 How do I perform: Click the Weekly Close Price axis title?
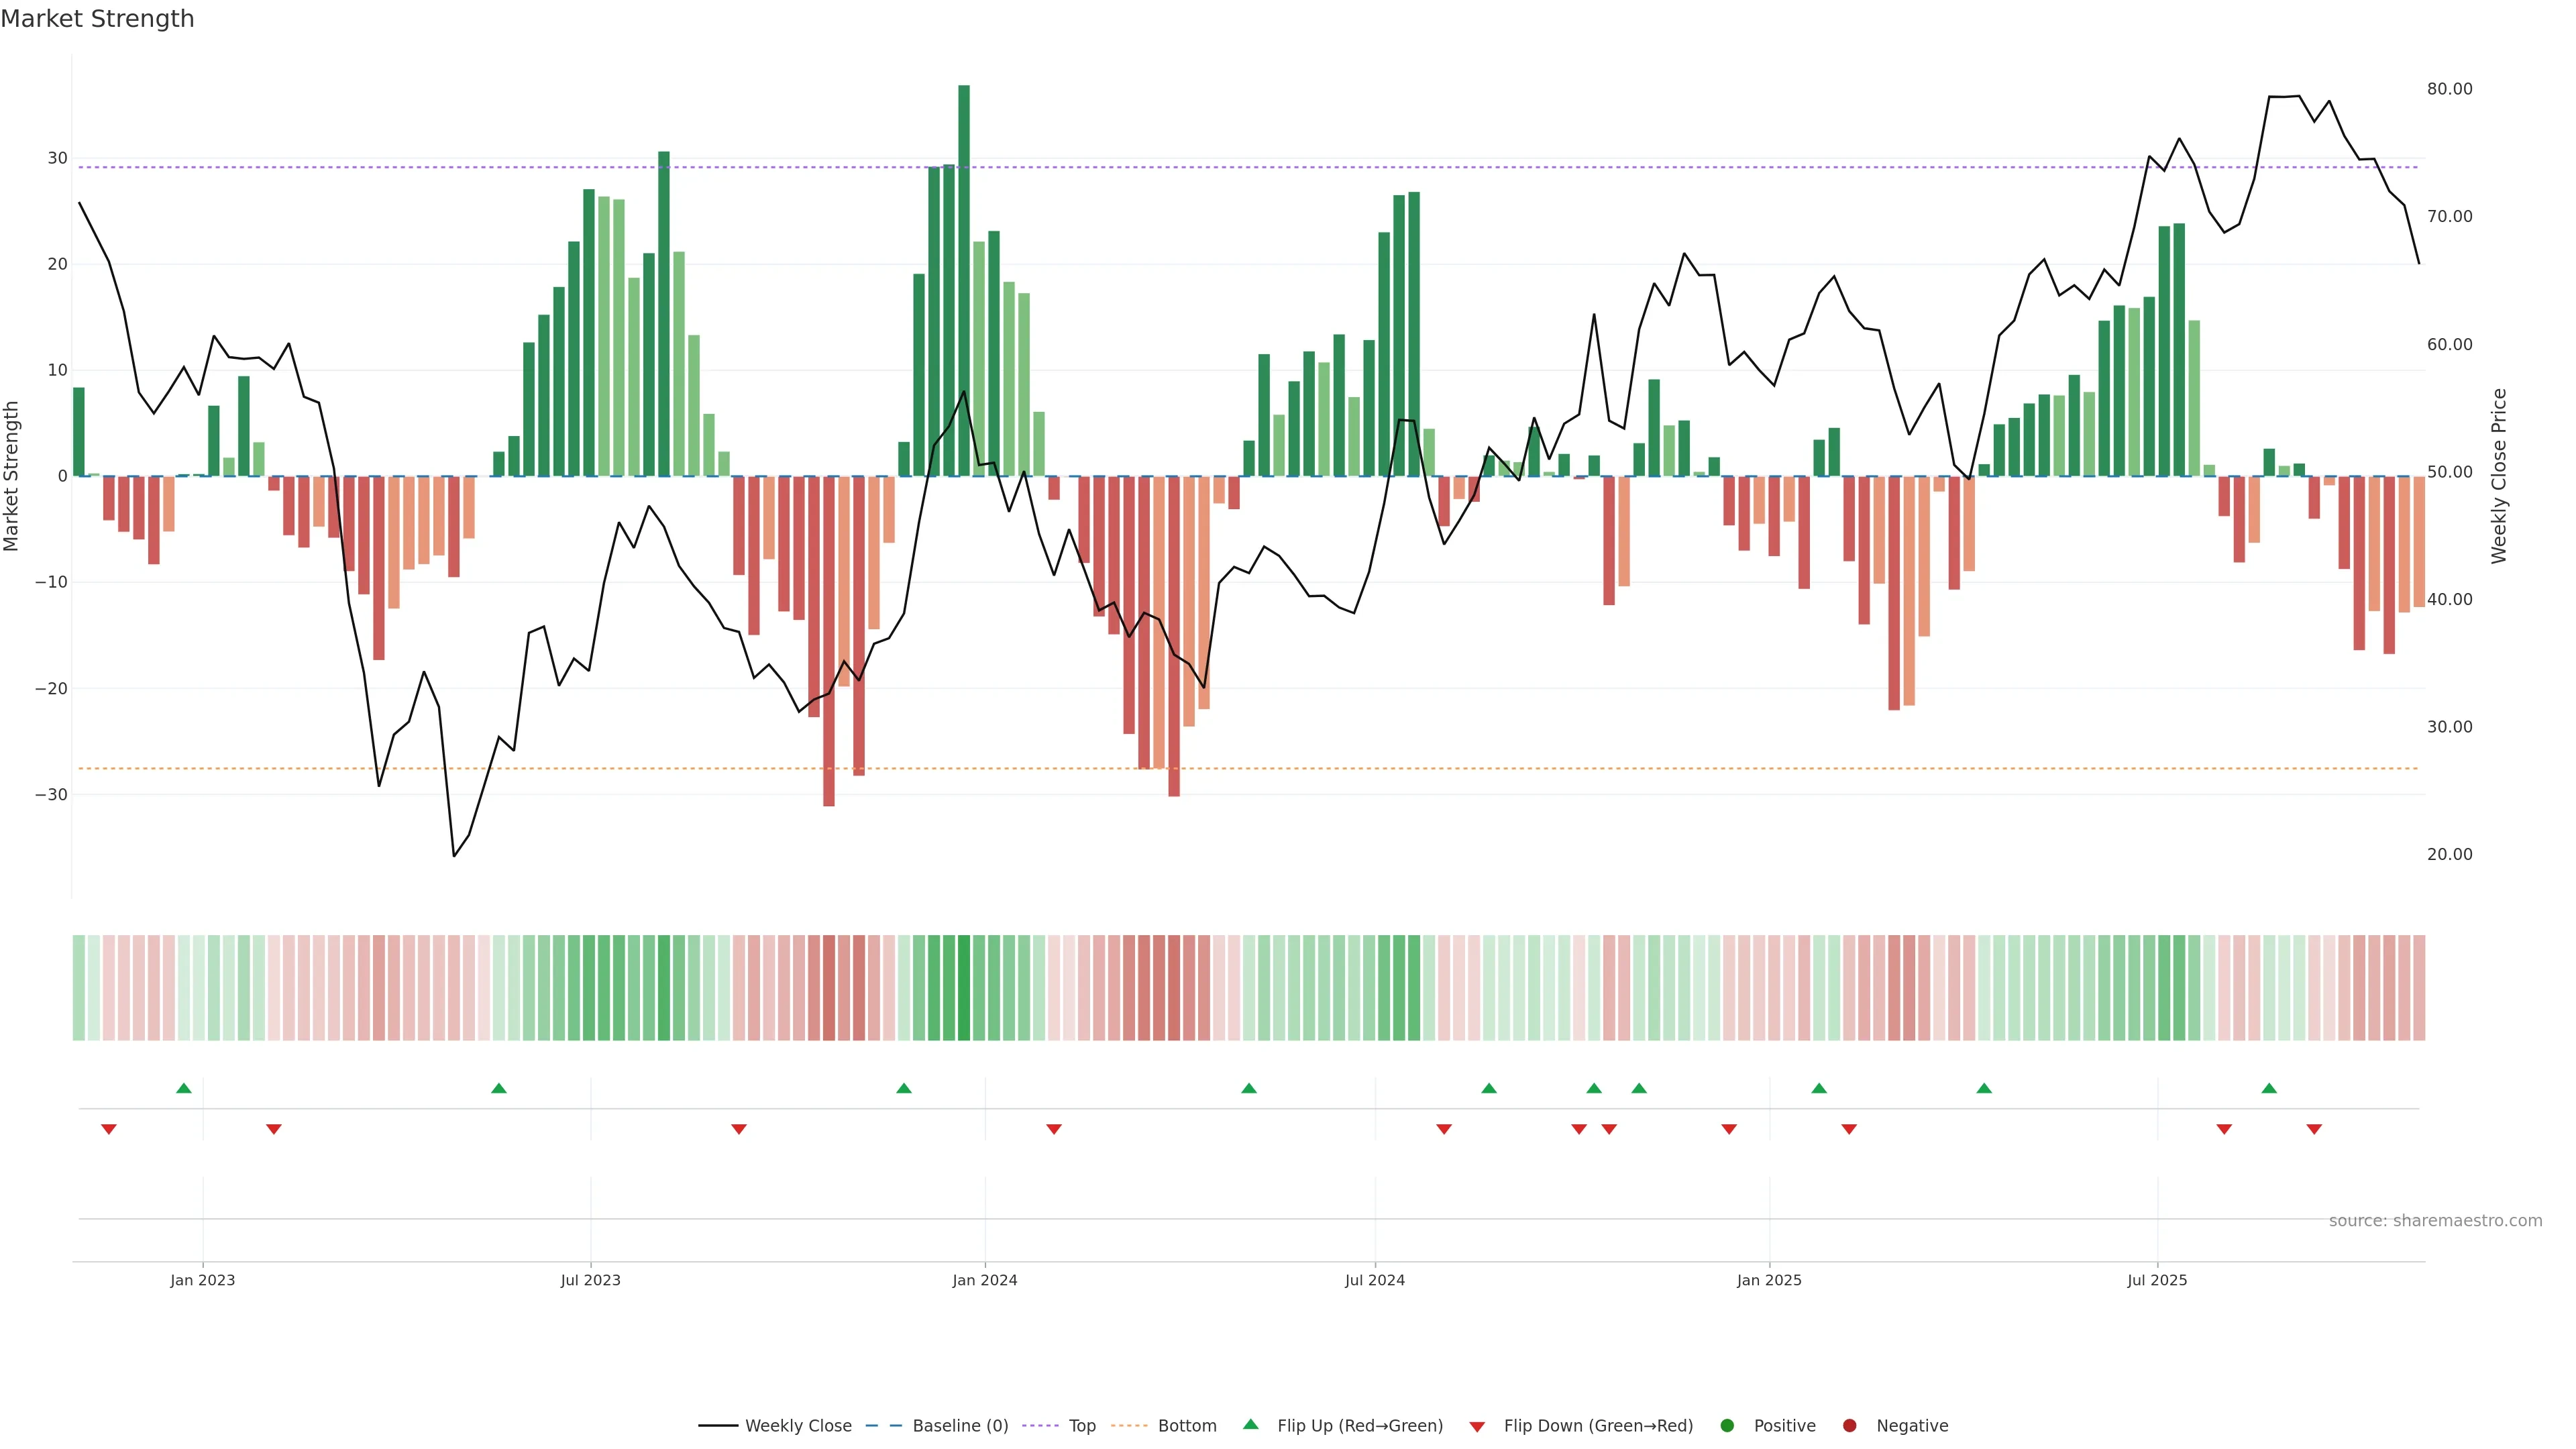pyautogui.click(x=2499, y=476)
